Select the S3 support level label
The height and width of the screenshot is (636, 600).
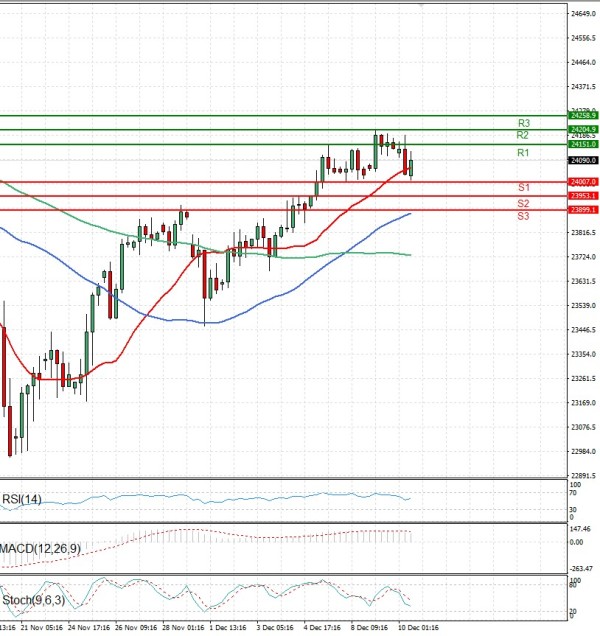pos(523,217)
